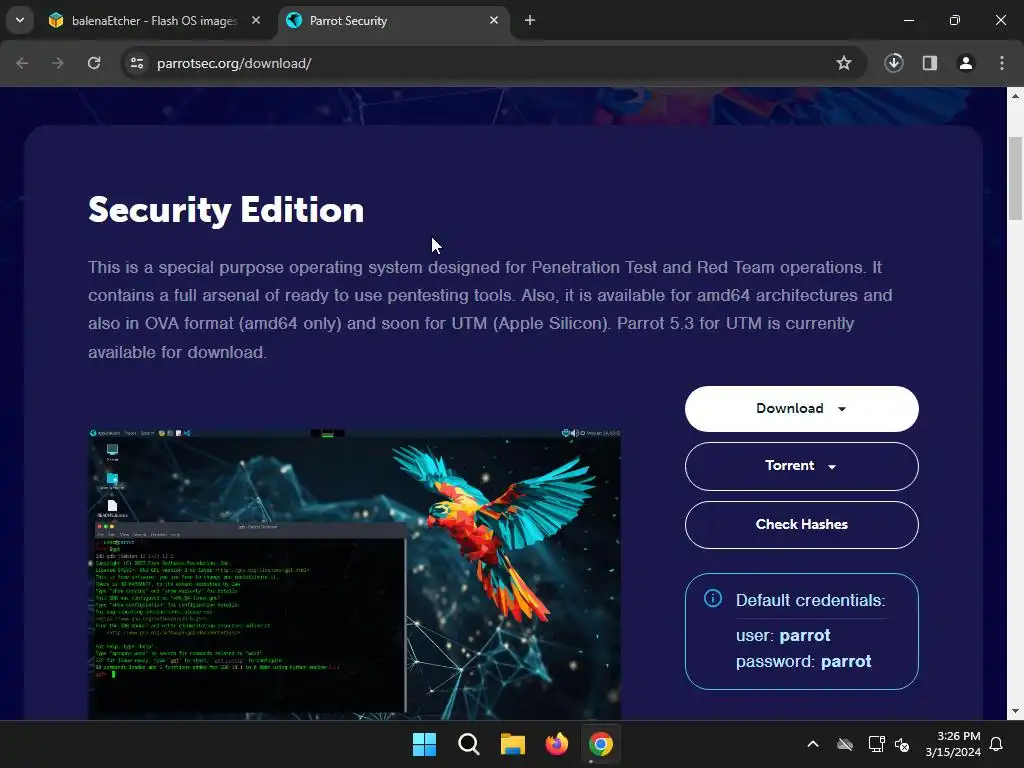Reload the Parrot Security page

(x=94, y=63)
